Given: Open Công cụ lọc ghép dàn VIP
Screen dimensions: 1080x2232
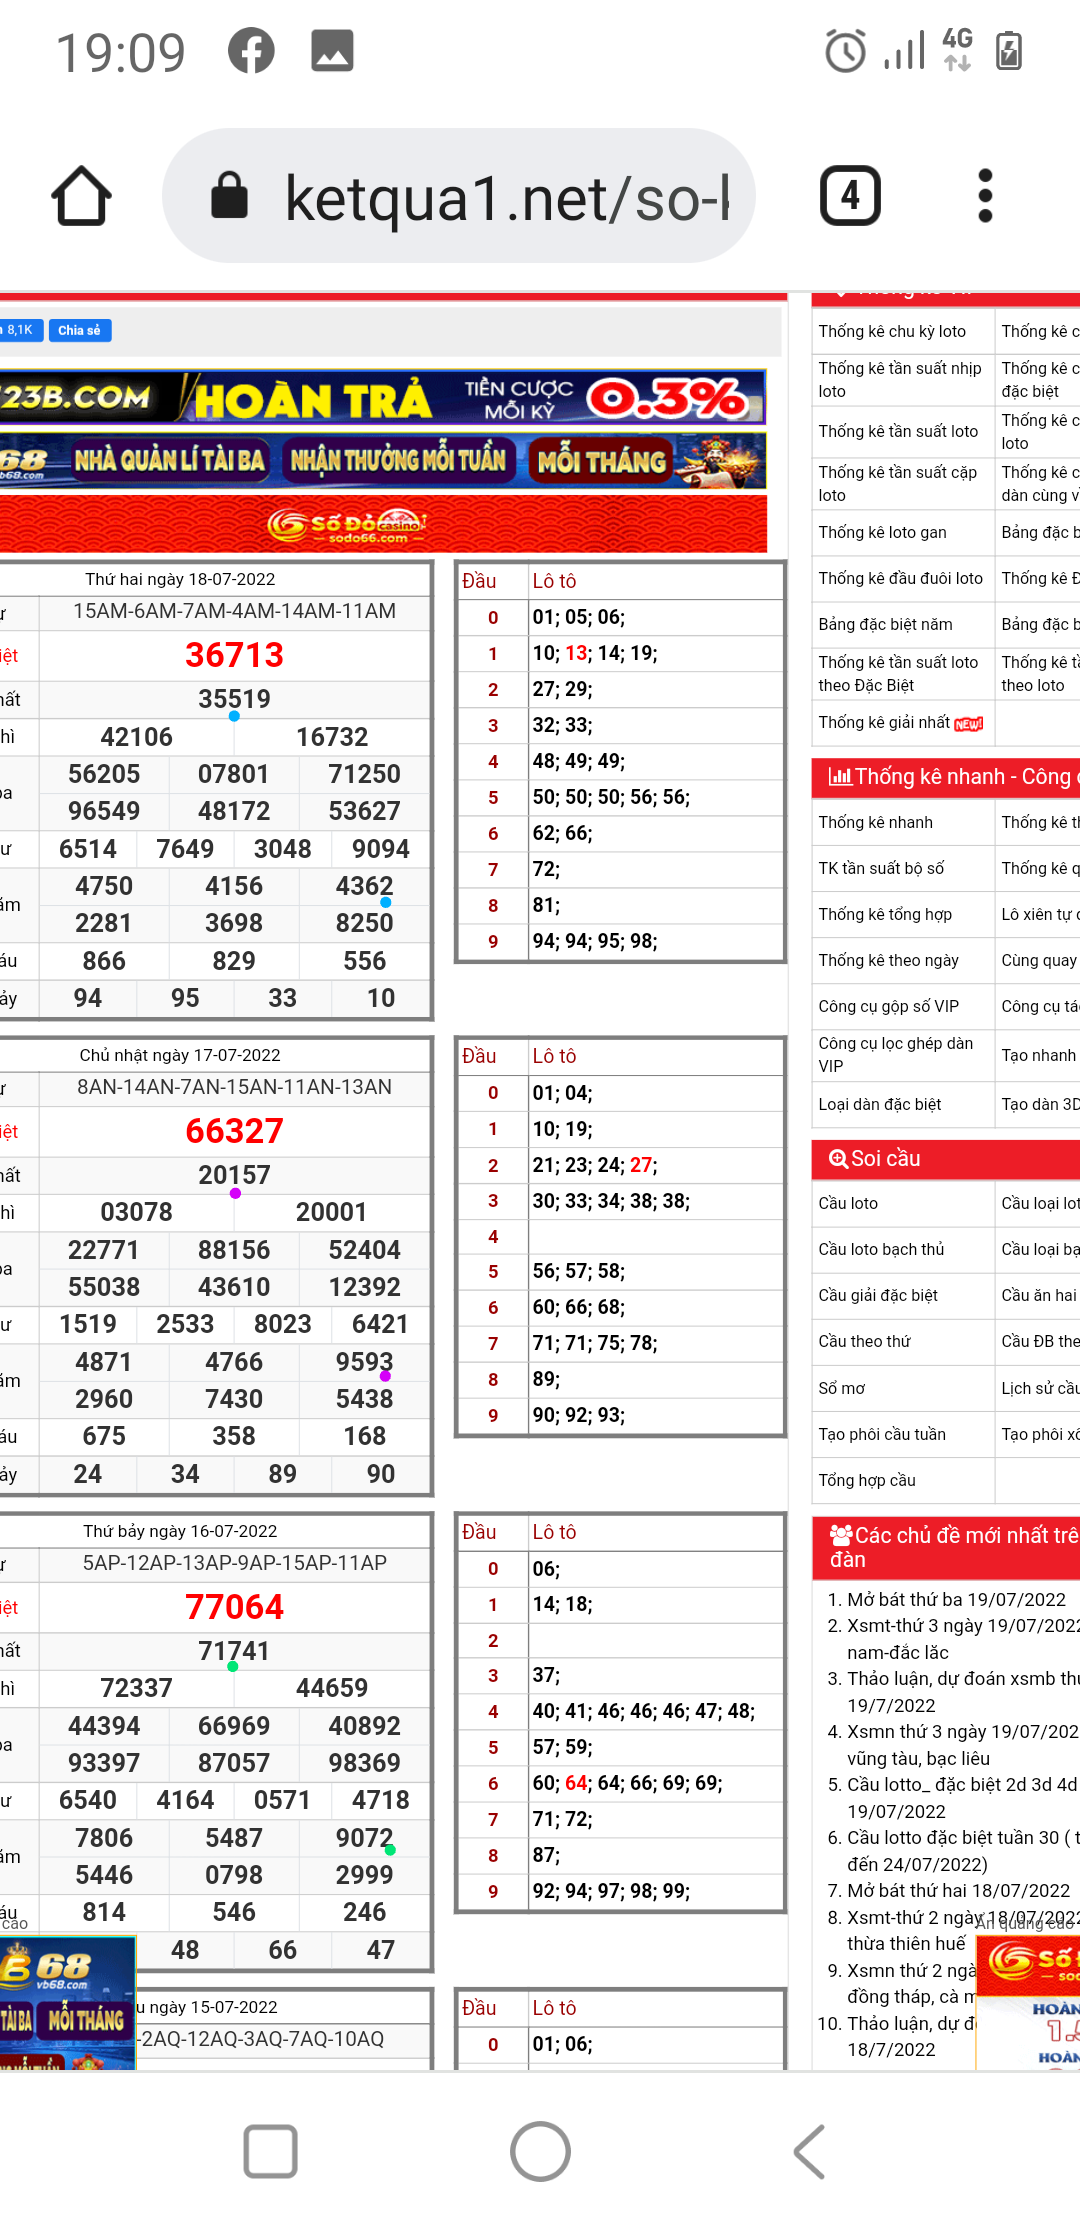Looking at the screenshot, I should 896,1055.
